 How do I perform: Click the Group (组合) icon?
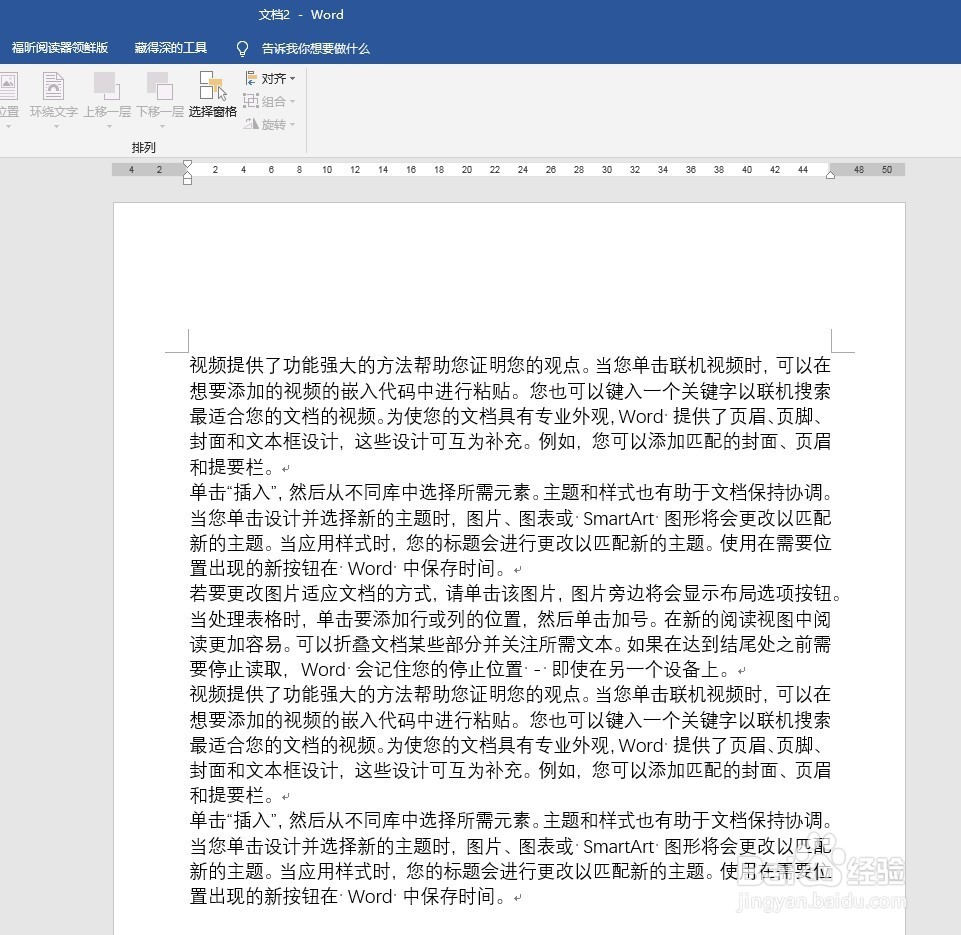(252, 101)
